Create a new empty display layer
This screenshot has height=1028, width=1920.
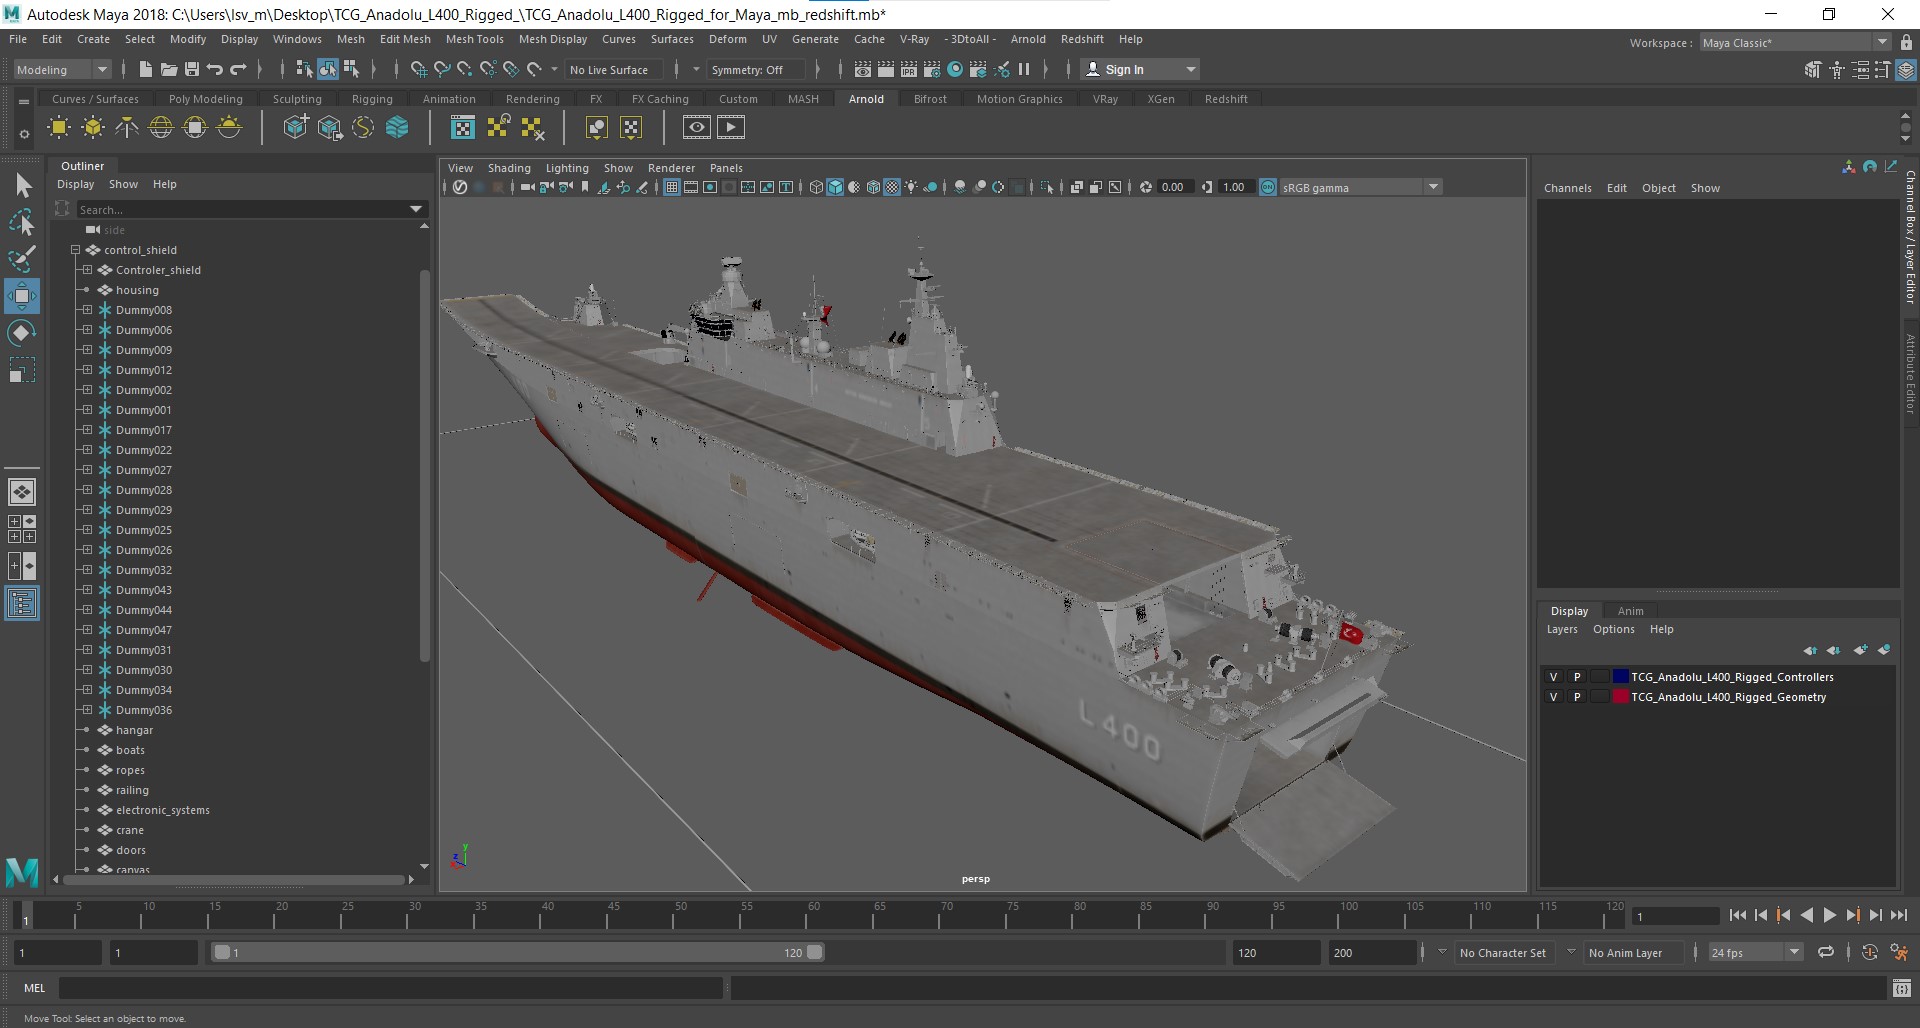click(x=1860, y=650)
